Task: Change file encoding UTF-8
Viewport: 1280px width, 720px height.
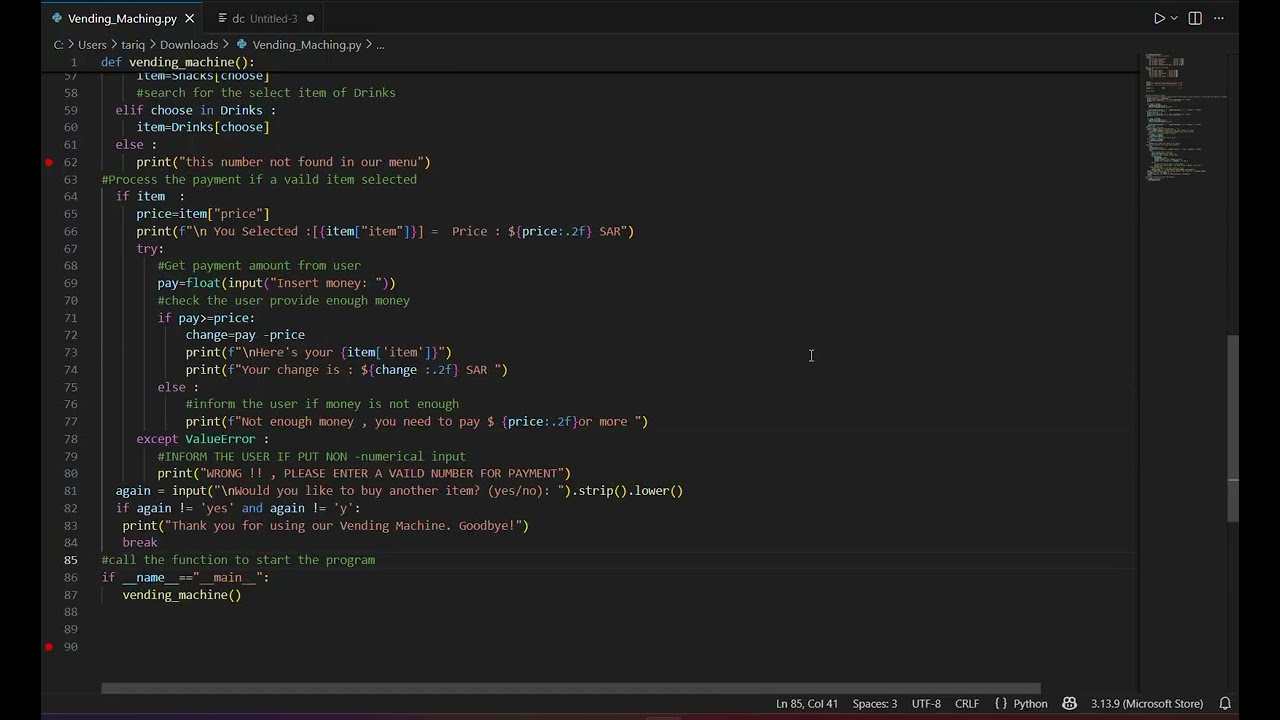Action: click(x=926, y=704)
